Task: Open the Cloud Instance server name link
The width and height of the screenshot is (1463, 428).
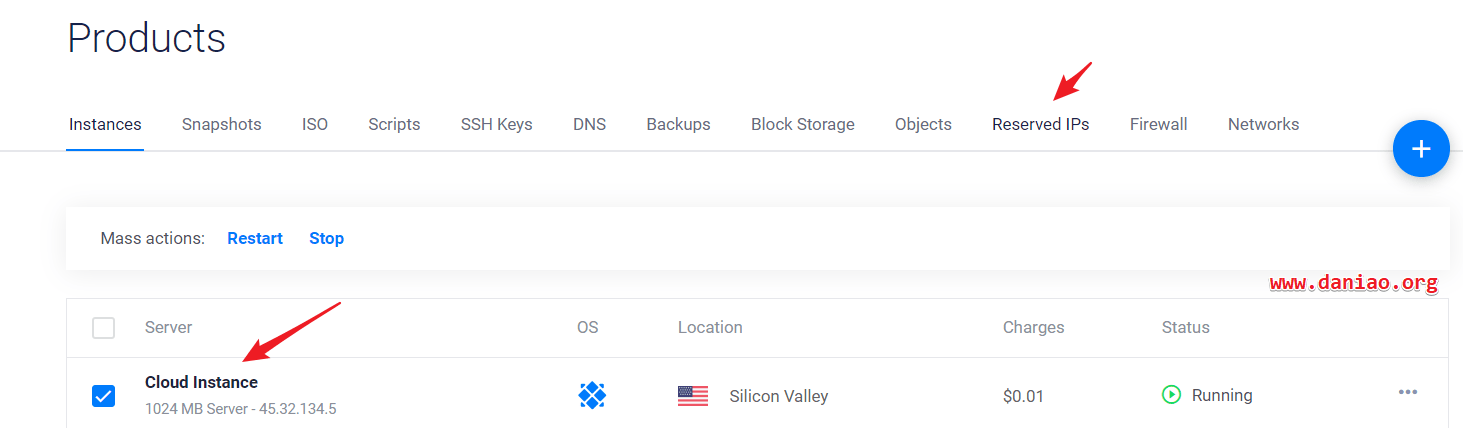Action: pyautogui.click(x=201, y=382)
